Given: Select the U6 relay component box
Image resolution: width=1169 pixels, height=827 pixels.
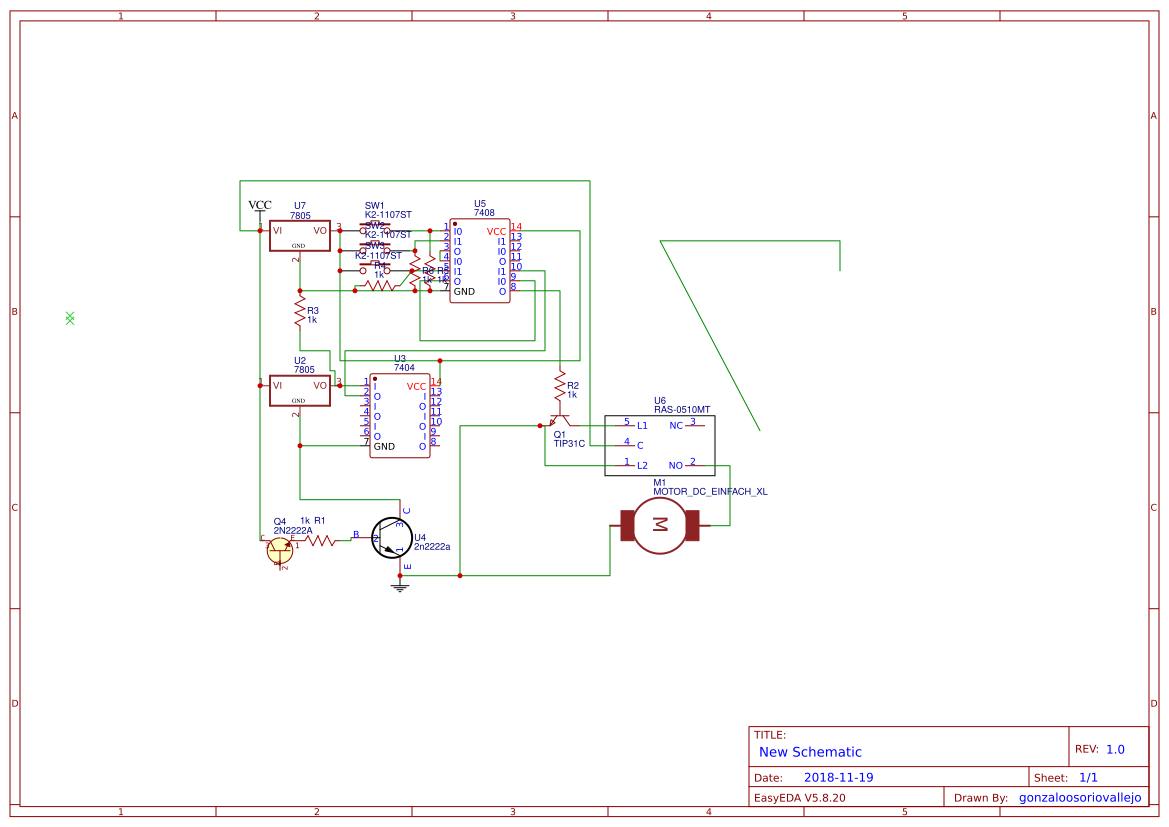Looking at the screenshot, I should coord(659,445).
